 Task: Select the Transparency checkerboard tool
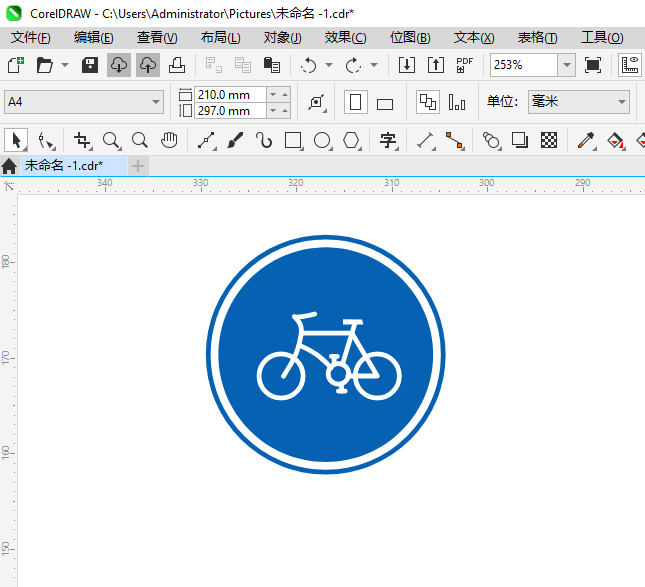tap(549, 141)
